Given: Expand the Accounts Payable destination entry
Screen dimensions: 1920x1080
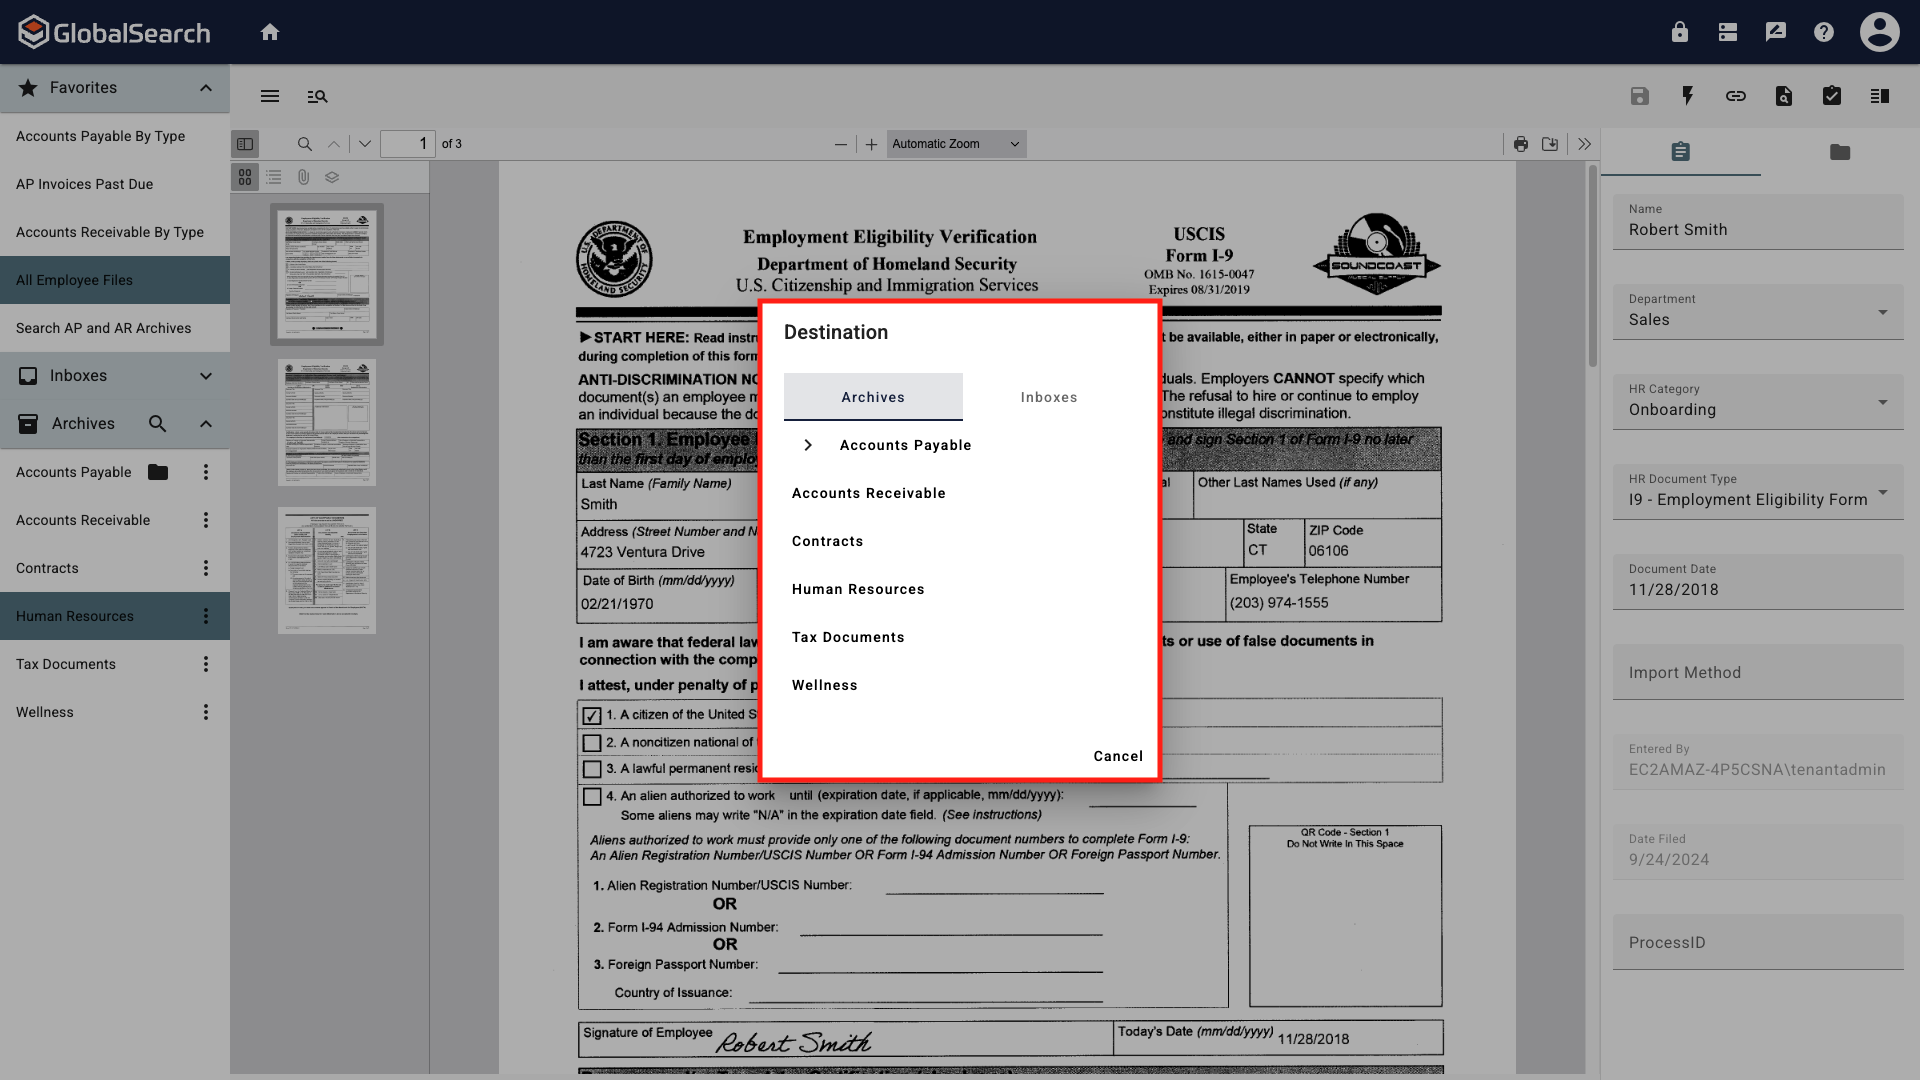Looking at the screenshot, I should pyautogui.click(x=808, y=445).
